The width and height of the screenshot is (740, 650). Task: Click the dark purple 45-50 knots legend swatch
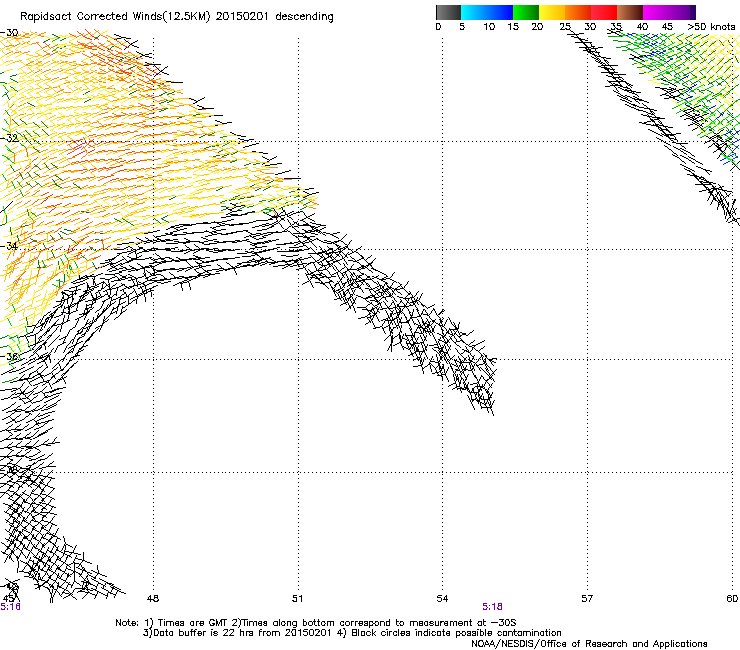pyautogui.click(x=682, y=12)
